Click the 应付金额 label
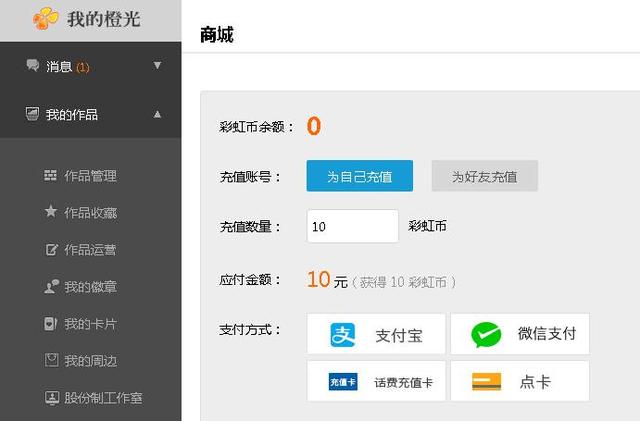The image size is (640, 421). (250, 280)
